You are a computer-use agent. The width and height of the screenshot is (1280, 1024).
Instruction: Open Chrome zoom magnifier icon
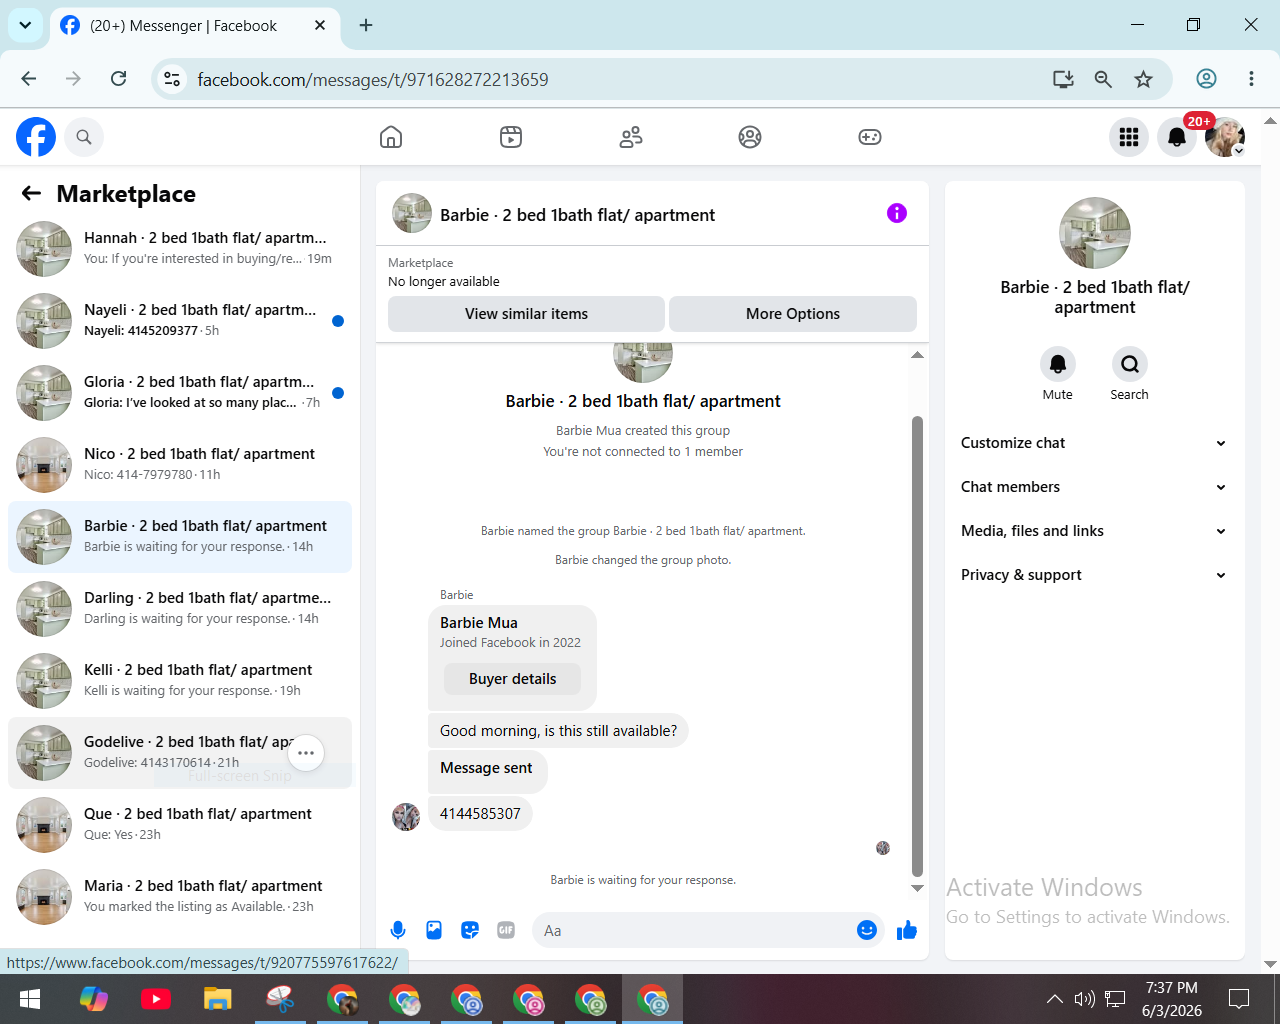pyautogui.click(x=1103, y=79)
